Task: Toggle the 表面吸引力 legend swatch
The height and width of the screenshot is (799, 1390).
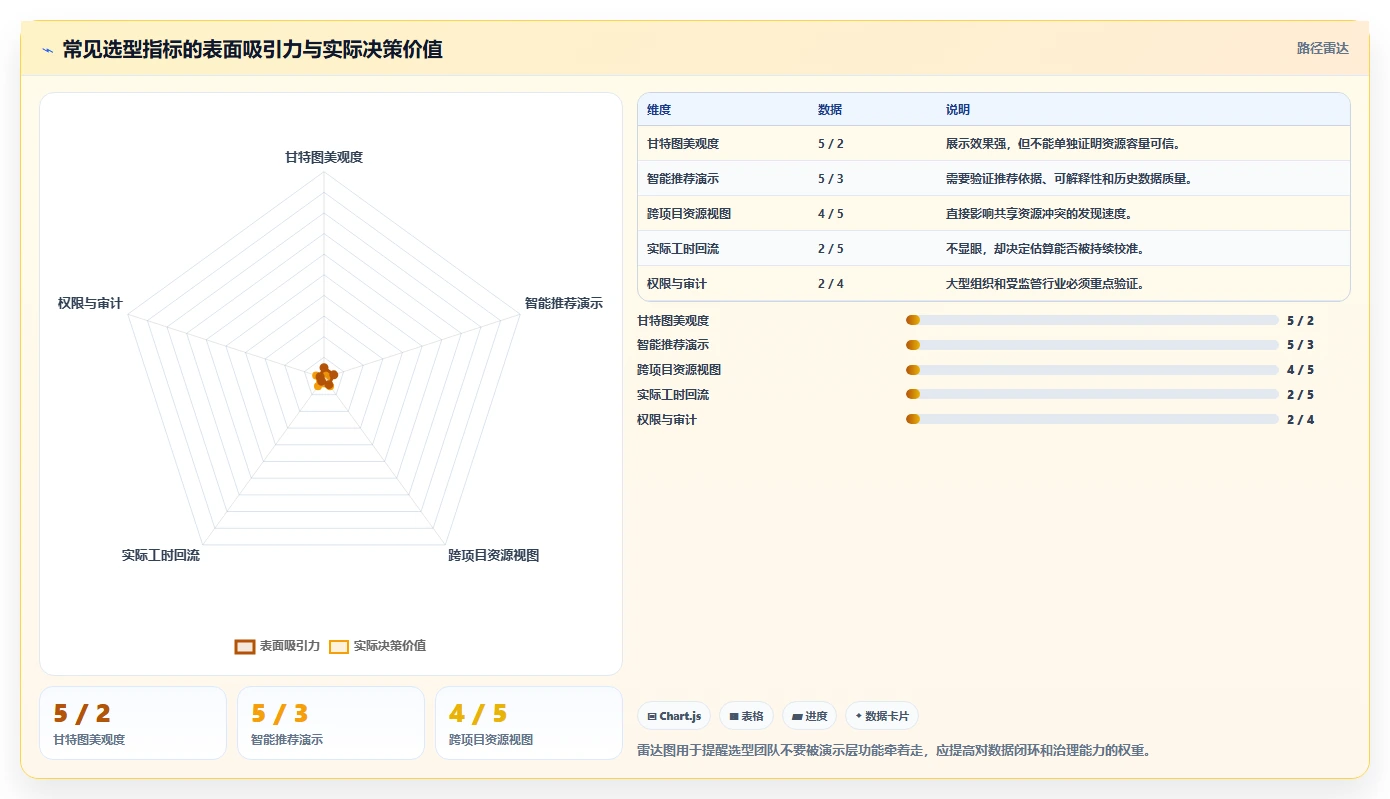Action: (245, 646)
